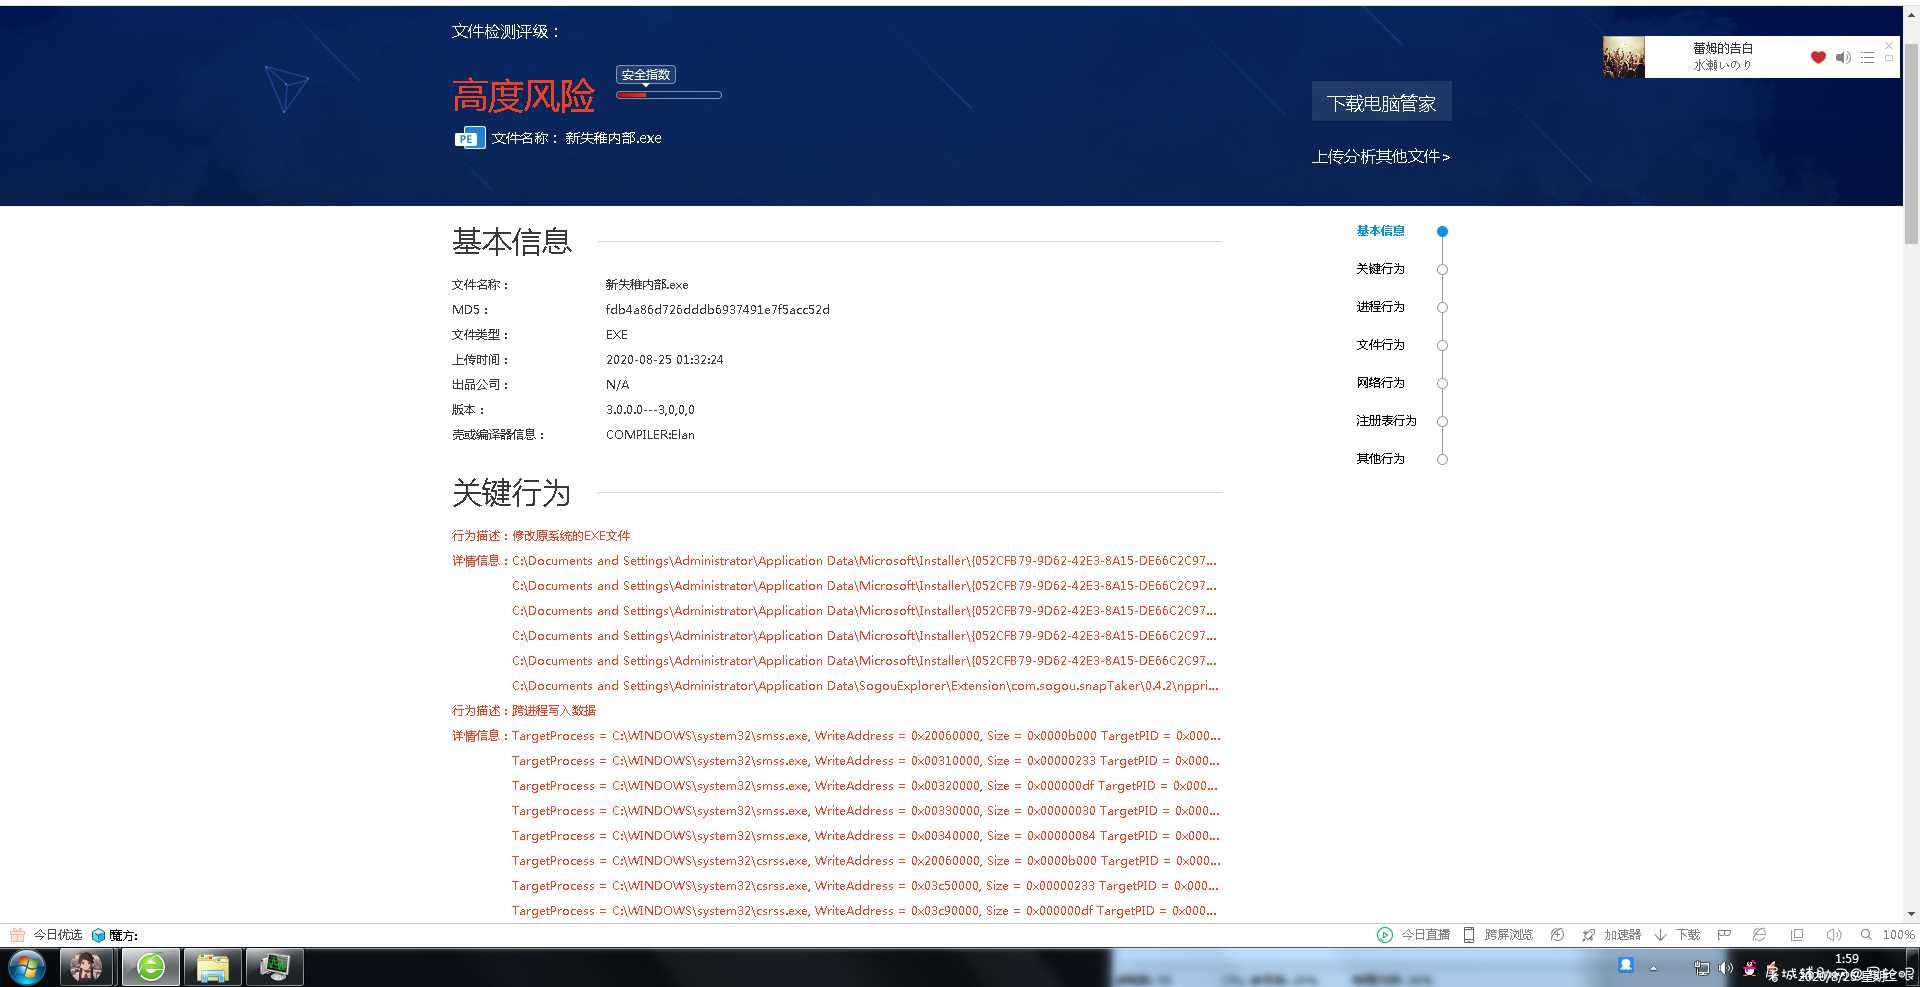
Task: Click the nav dot beside 关键行为
Action: (x=1442, y=269)
